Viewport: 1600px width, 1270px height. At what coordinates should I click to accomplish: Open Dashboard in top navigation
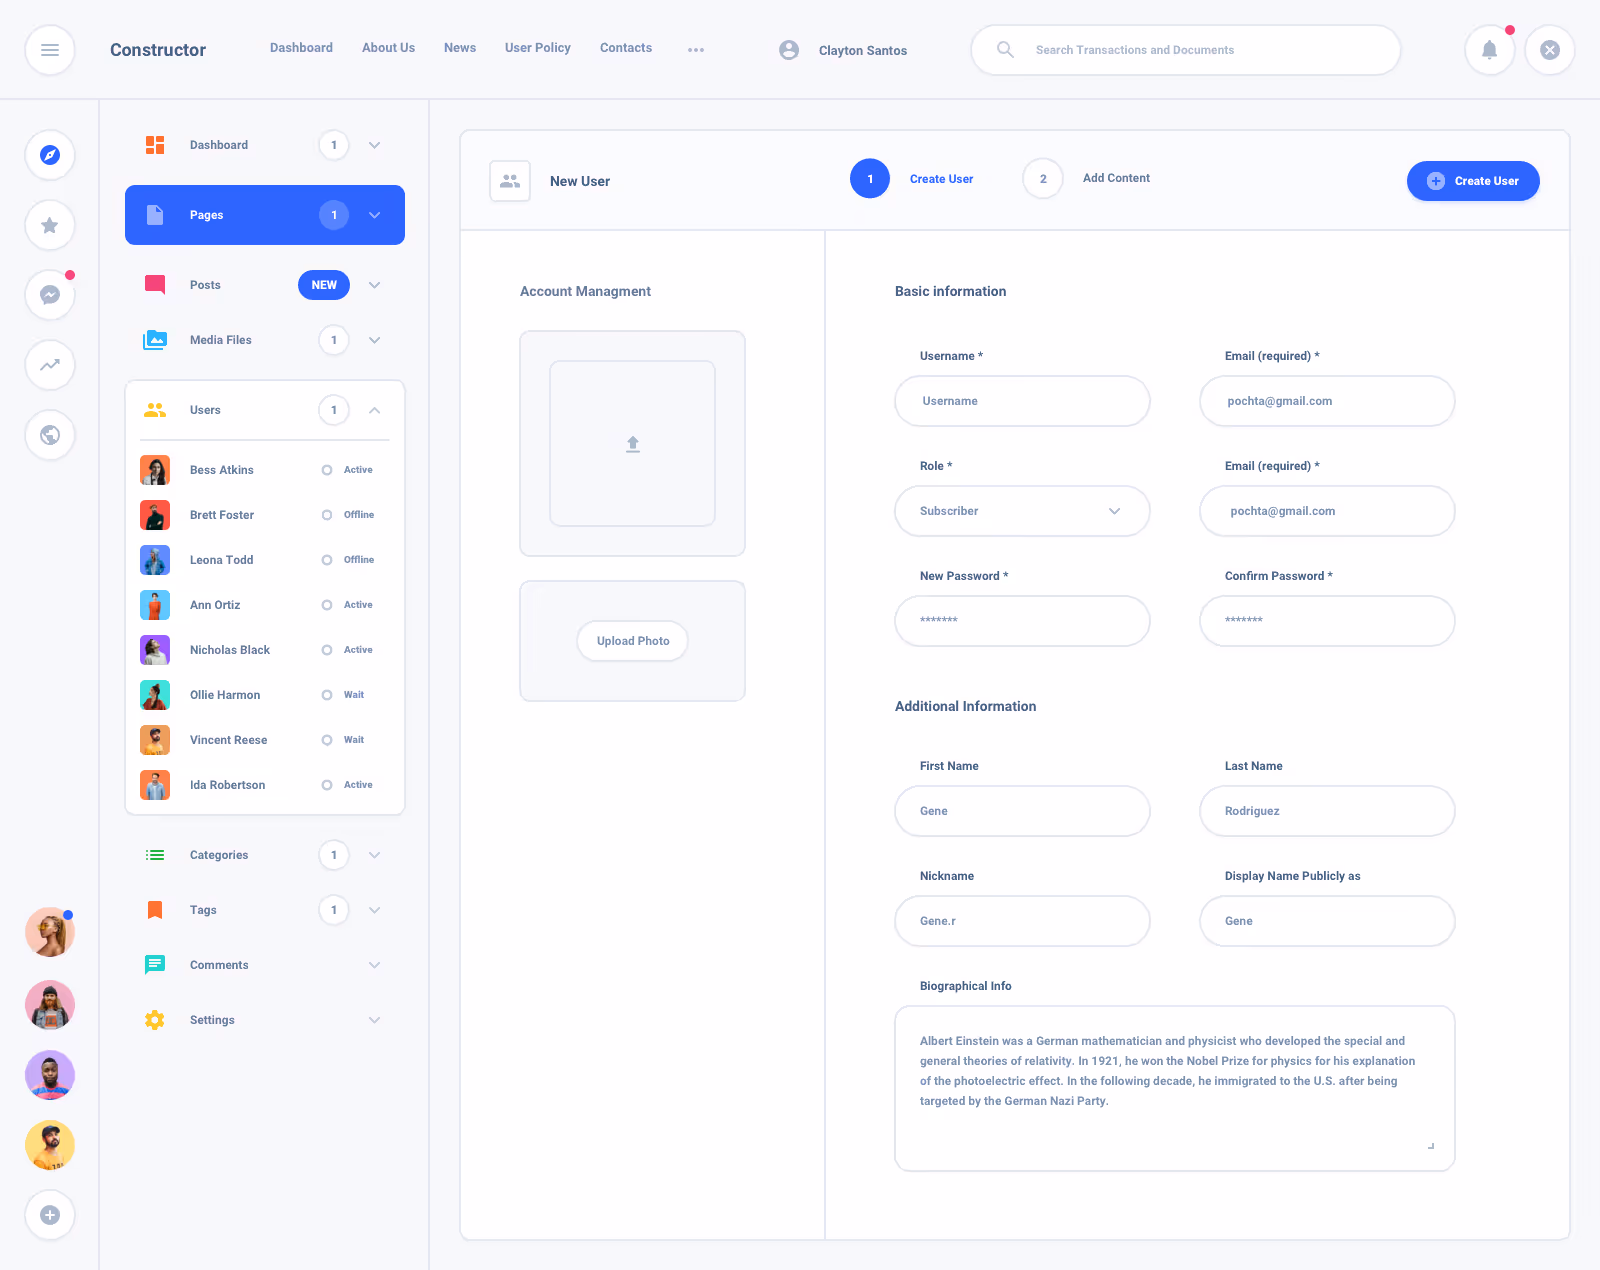pyautogui.click(x=301, y=48)
